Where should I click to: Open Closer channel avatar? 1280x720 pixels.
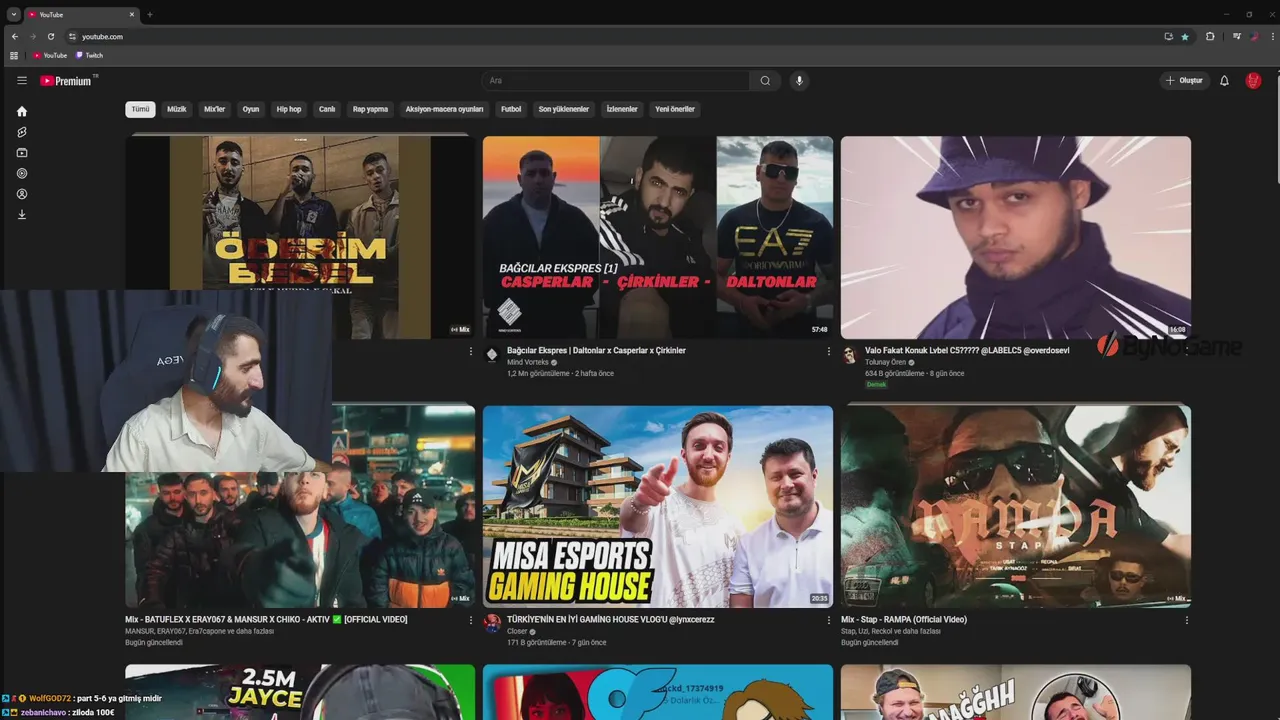pos(492,624)
